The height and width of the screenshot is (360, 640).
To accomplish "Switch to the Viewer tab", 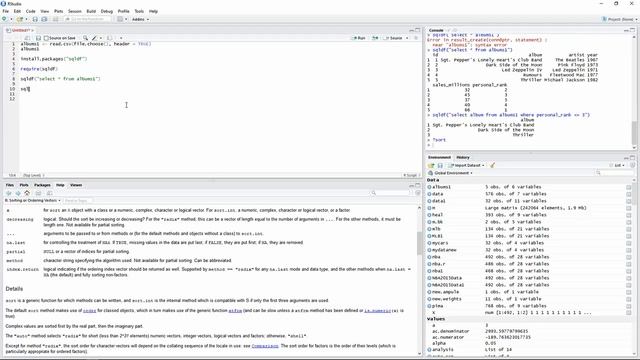I will 76,185.
